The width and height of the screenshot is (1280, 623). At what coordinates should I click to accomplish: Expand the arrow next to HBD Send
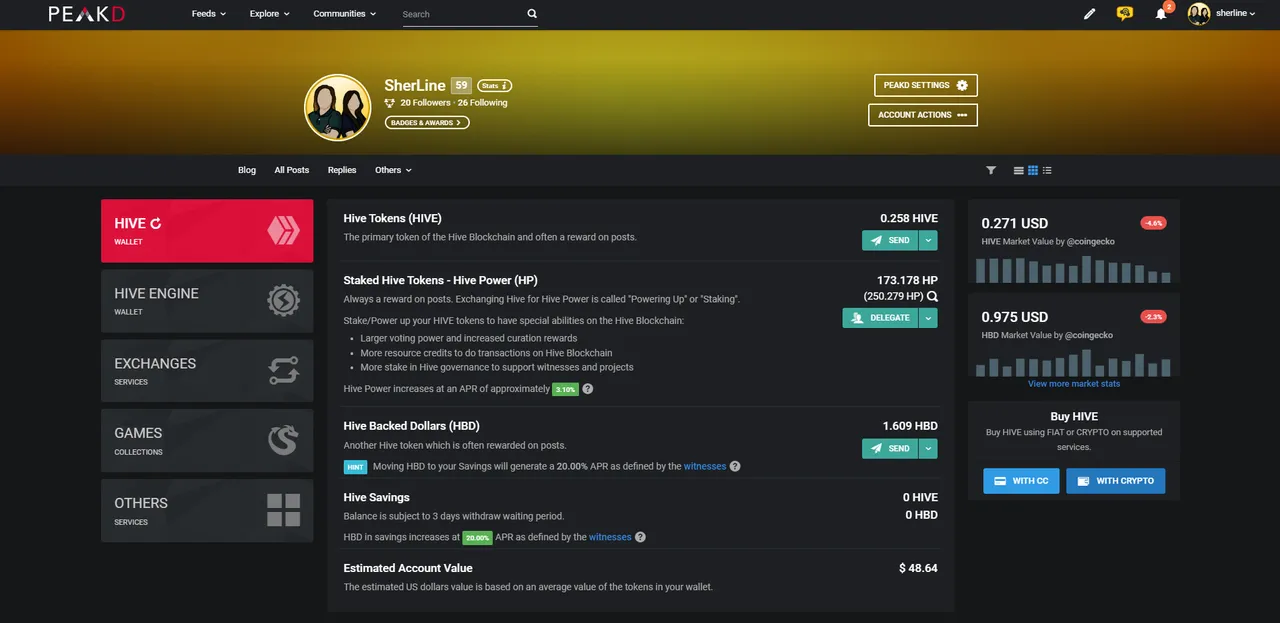coord(928,448)
